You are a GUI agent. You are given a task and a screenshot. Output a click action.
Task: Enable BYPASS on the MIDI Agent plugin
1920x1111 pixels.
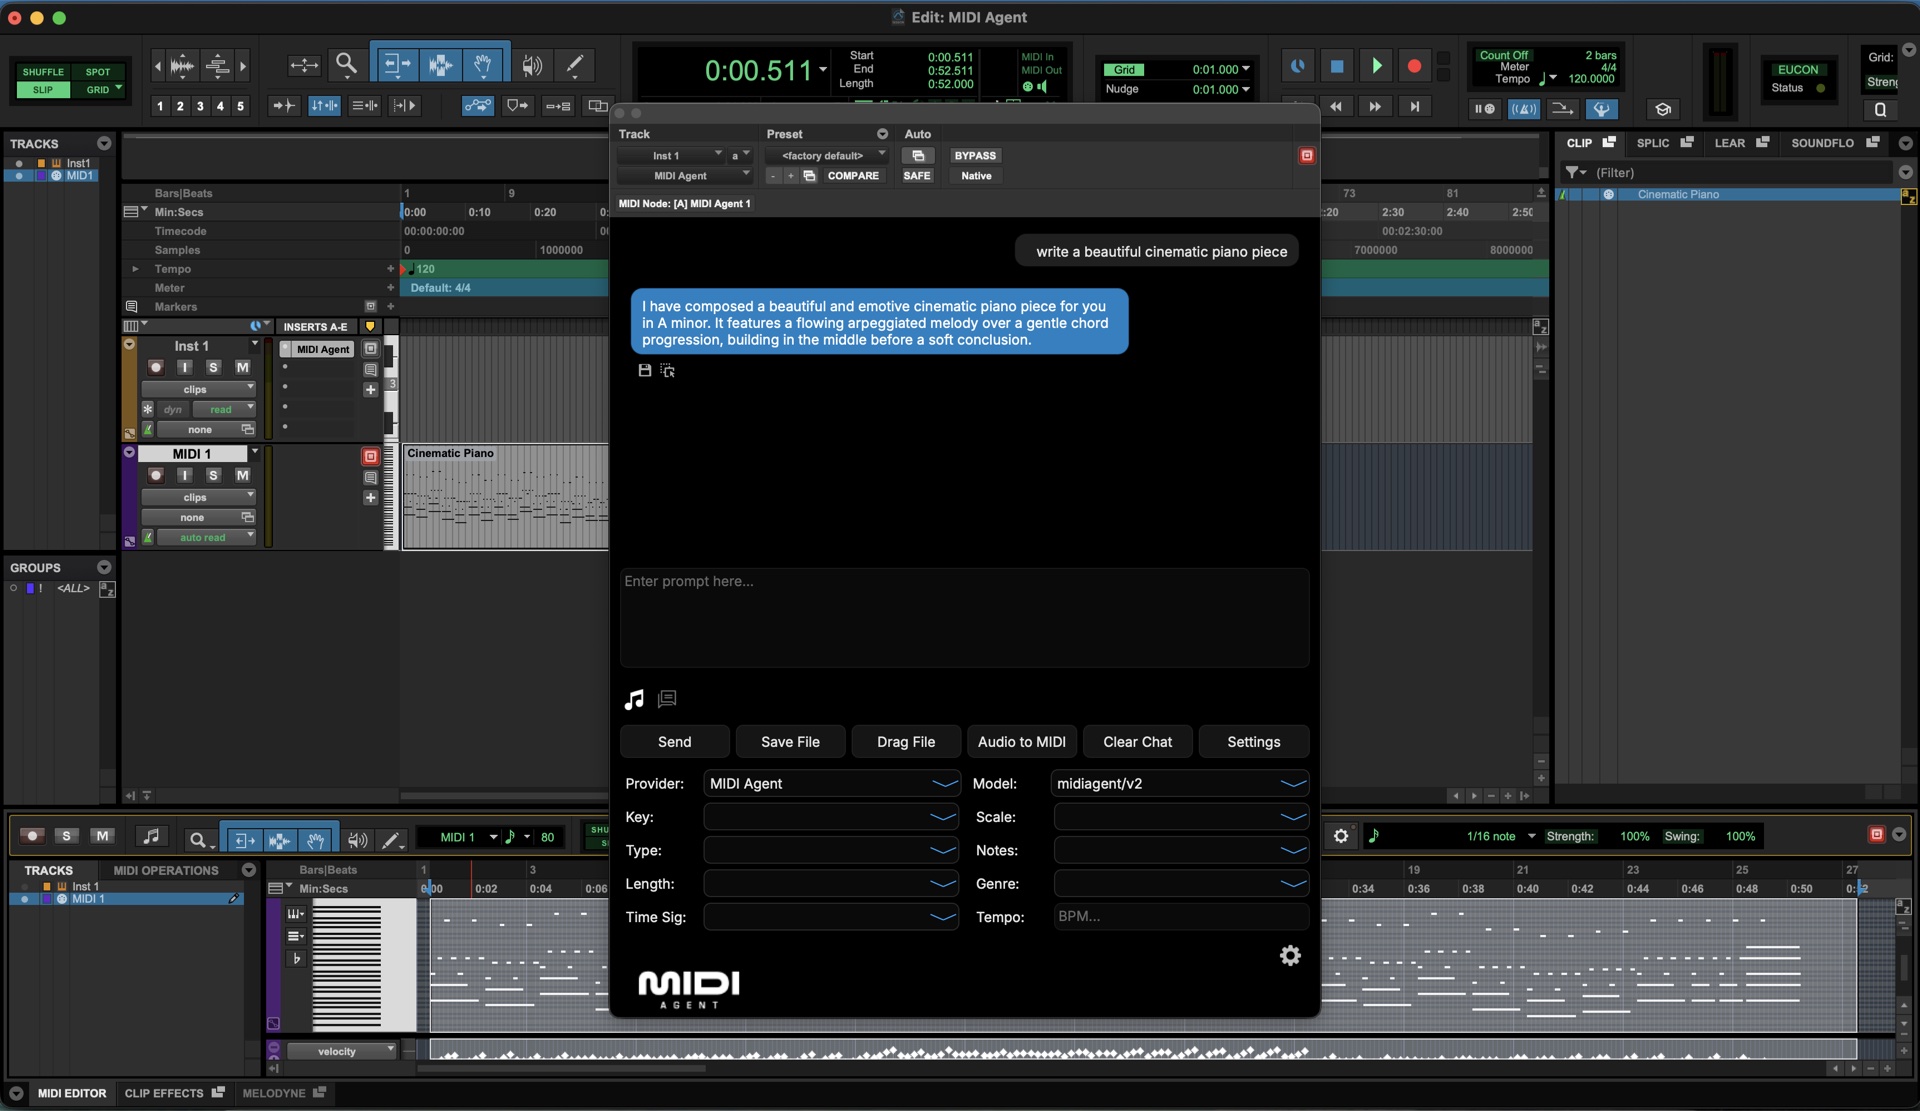coord(975,155)
